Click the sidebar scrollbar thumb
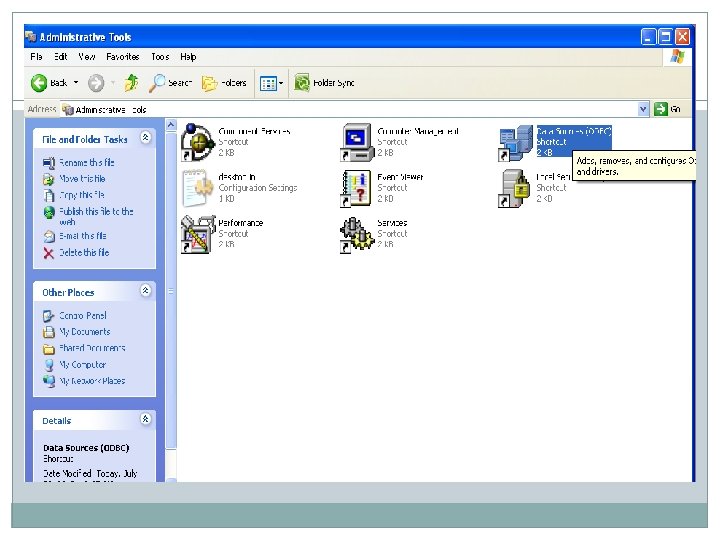Screen dimensions: 720x540 pyautogui.click(x=171, y=291)
